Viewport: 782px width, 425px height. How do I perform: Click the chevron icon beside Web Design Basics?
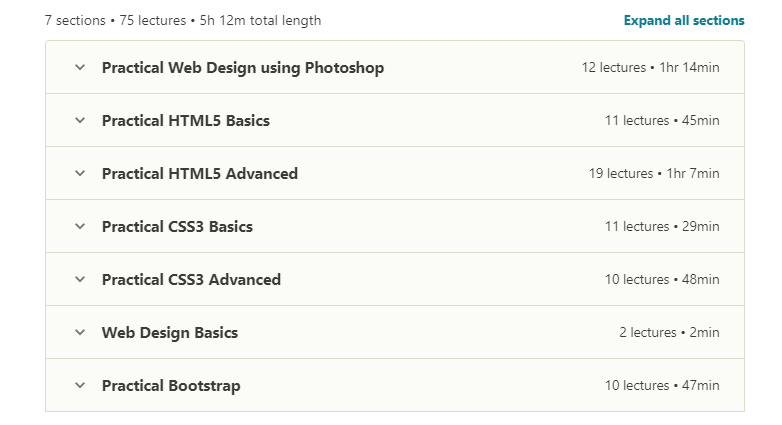coord(80,332)
